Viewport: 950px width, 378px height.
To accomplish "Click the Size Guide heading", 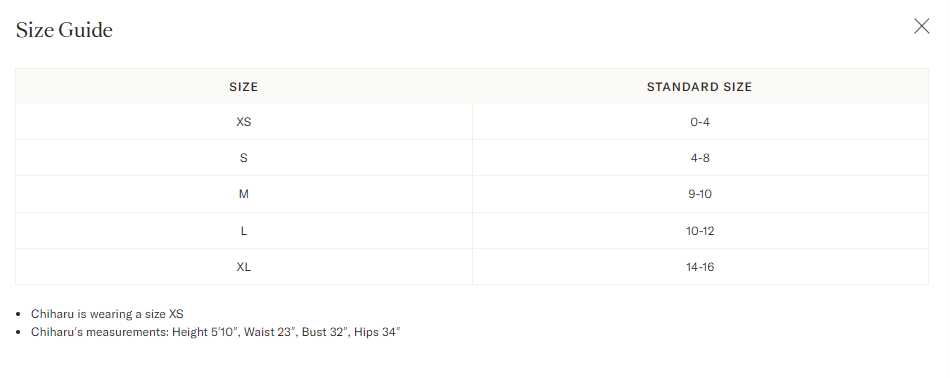I will tap(64, 30).
